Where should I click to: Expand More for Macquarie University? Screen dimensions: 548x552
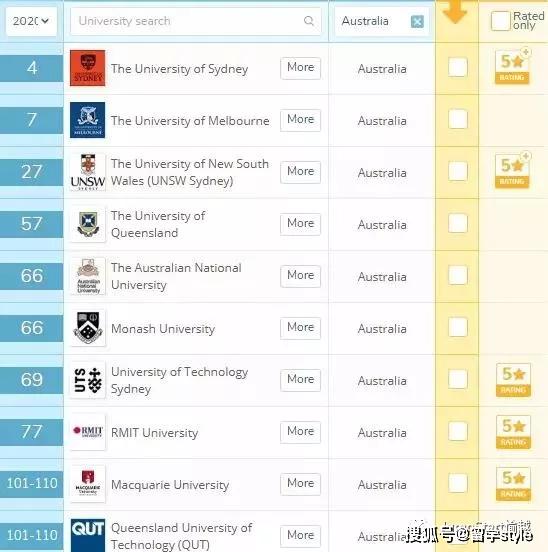pos(300,484)
